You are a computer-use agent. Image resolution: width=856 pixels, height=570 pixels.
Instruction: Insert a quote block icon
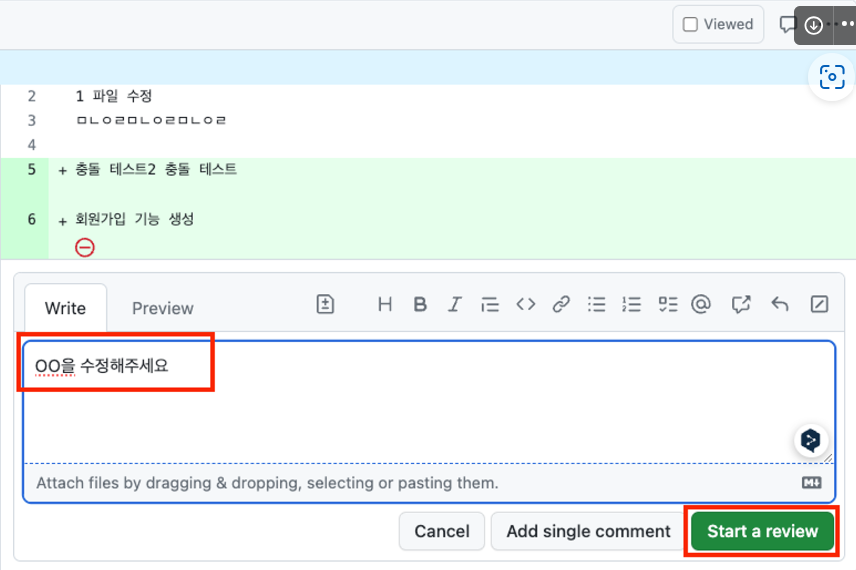click(490, 304)
